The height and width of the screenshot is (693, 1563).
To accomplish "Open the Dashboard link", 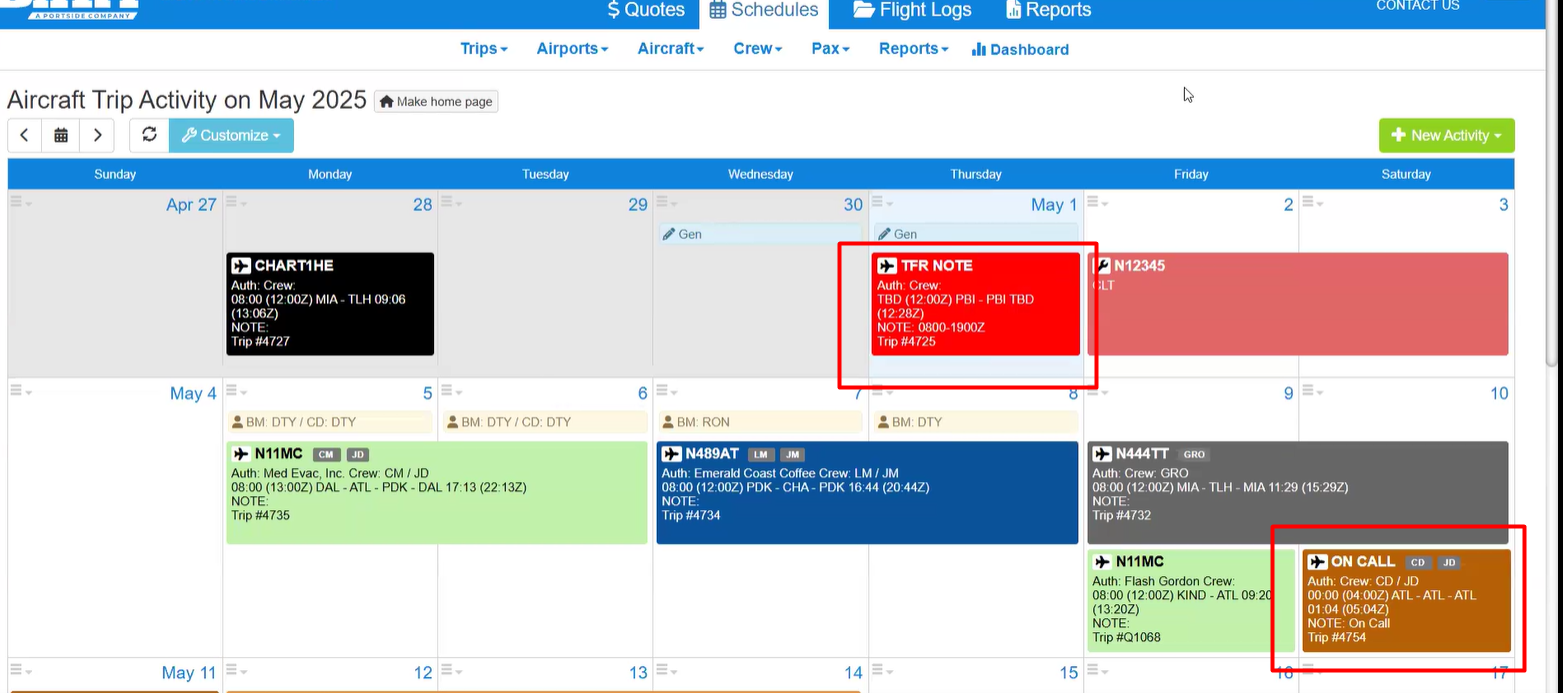I will tap(1020, 49).
